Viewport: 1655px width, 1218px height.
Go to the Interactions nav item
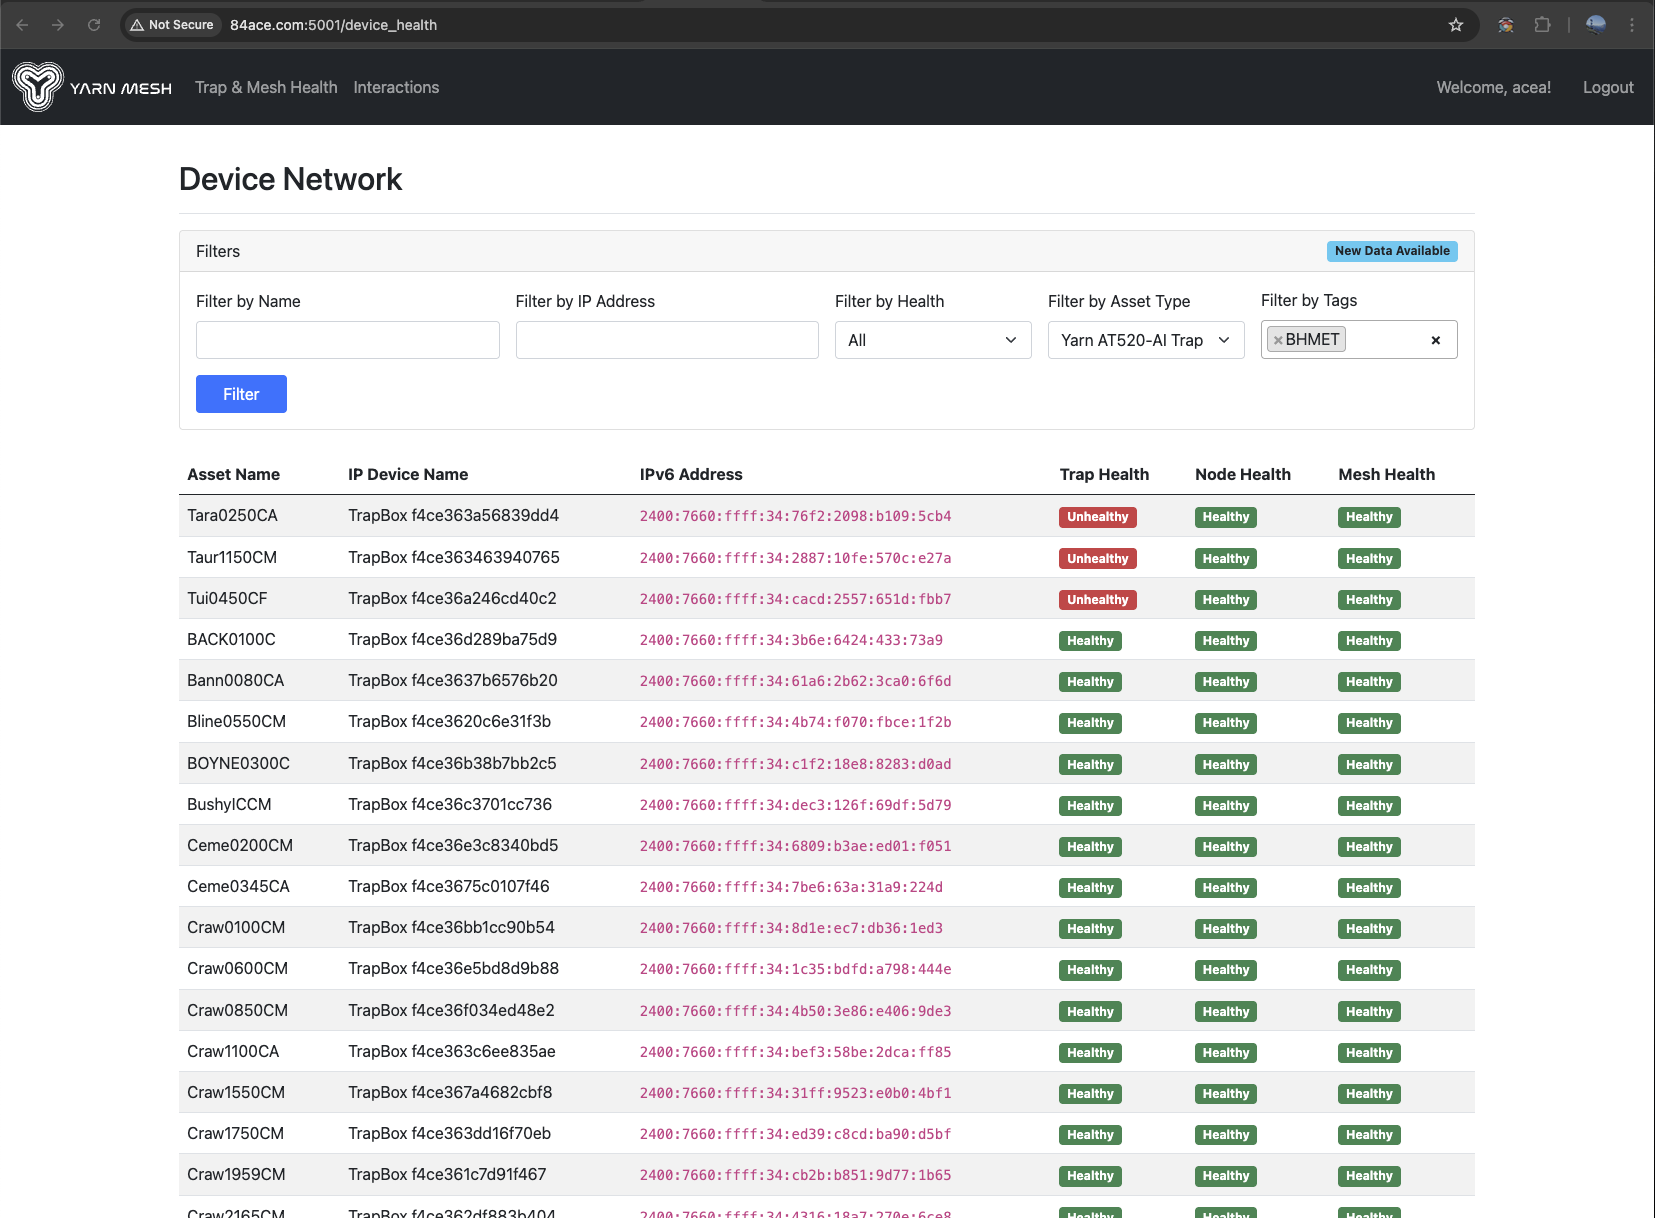[396, 88]
